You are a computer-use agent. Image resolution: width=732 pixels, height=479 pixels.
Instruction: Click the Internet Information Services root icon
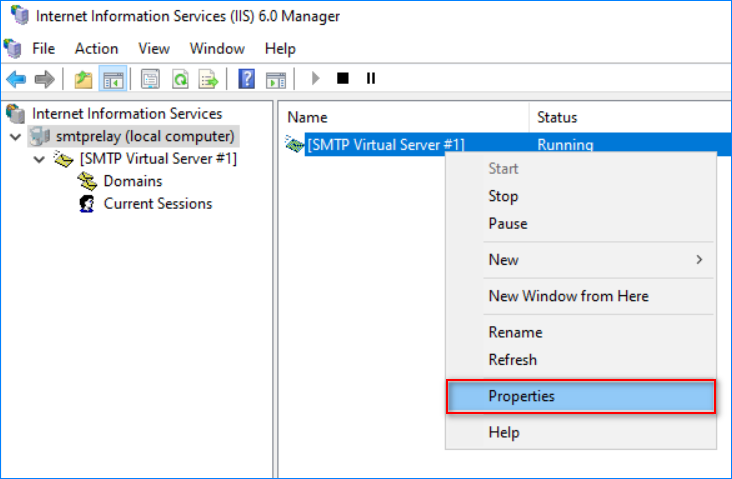tap(15, 113)
